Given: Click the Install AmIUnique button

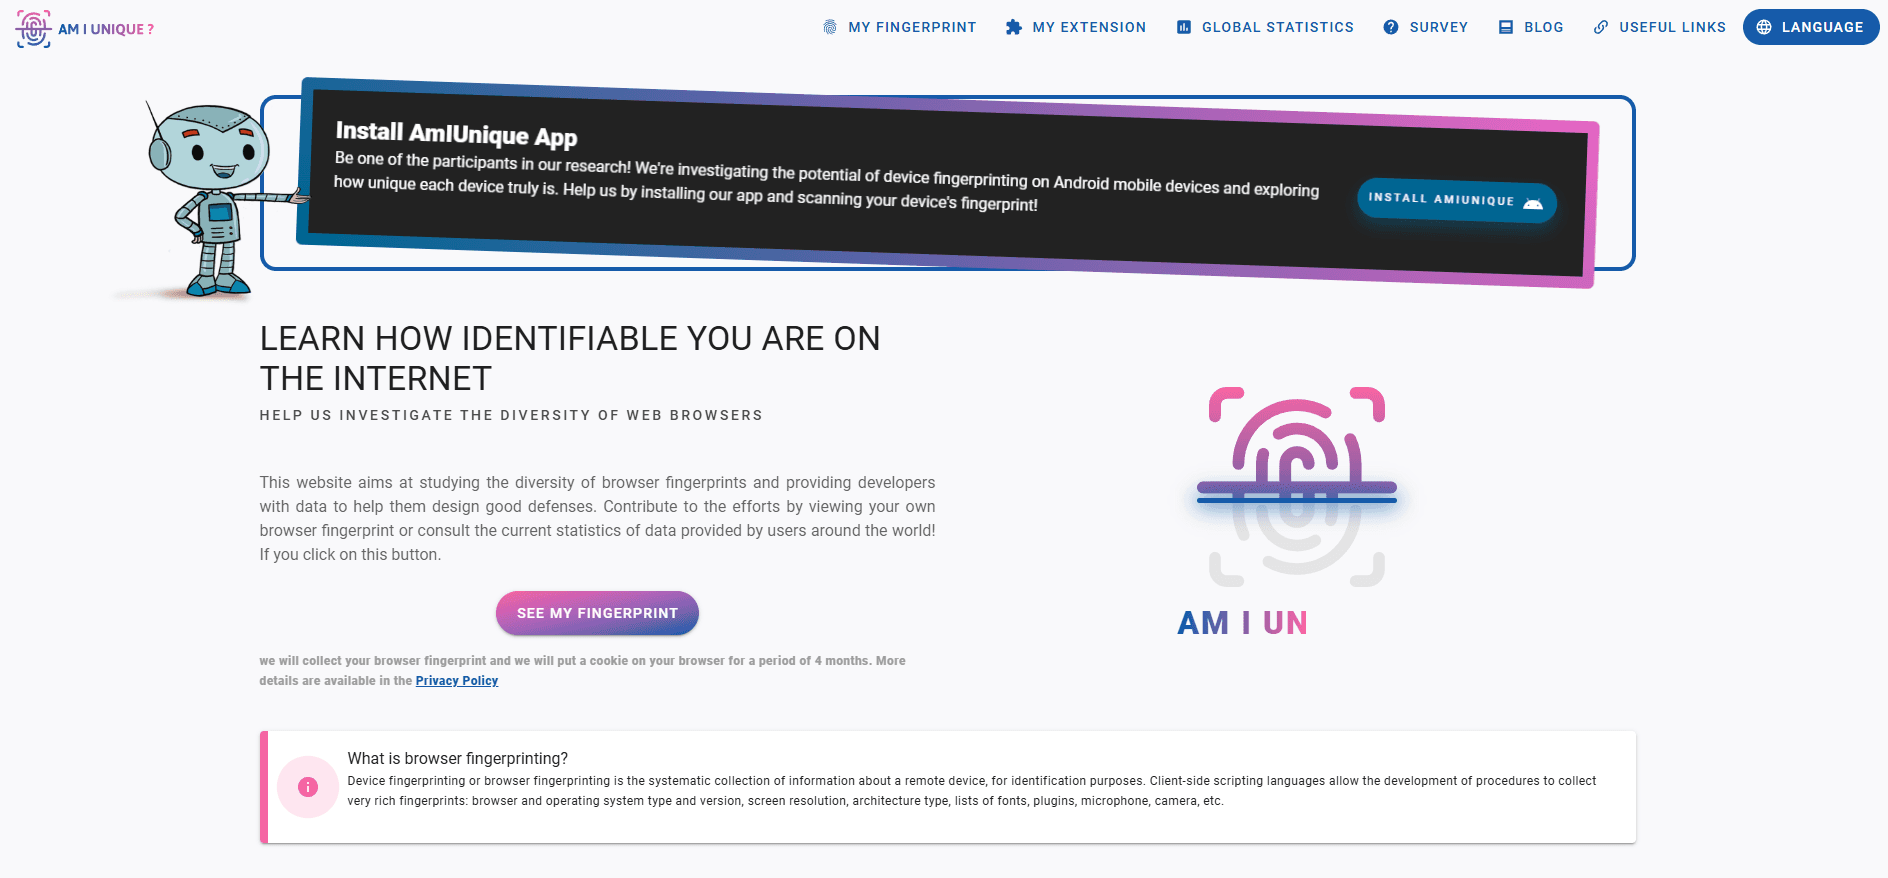Looking at the screenshot, I should pyautogui.click(x=1457, y=200).
